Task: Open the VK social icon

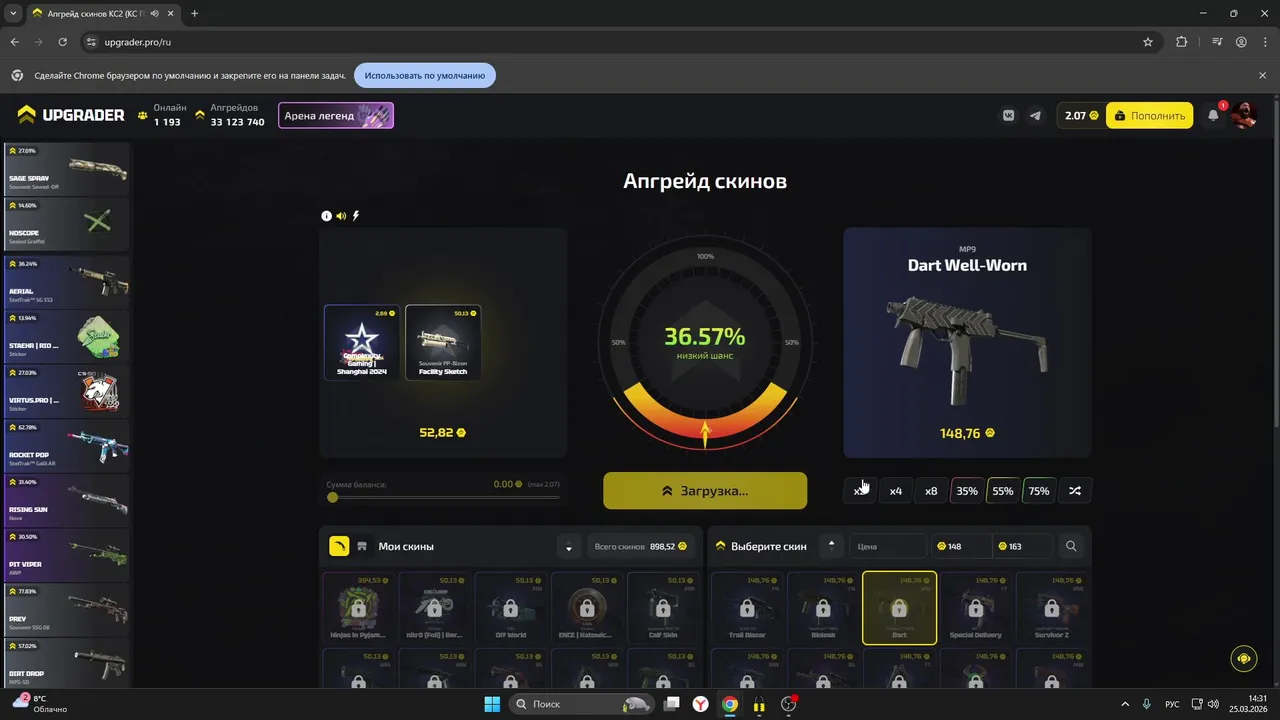Action: point(1009,115)
